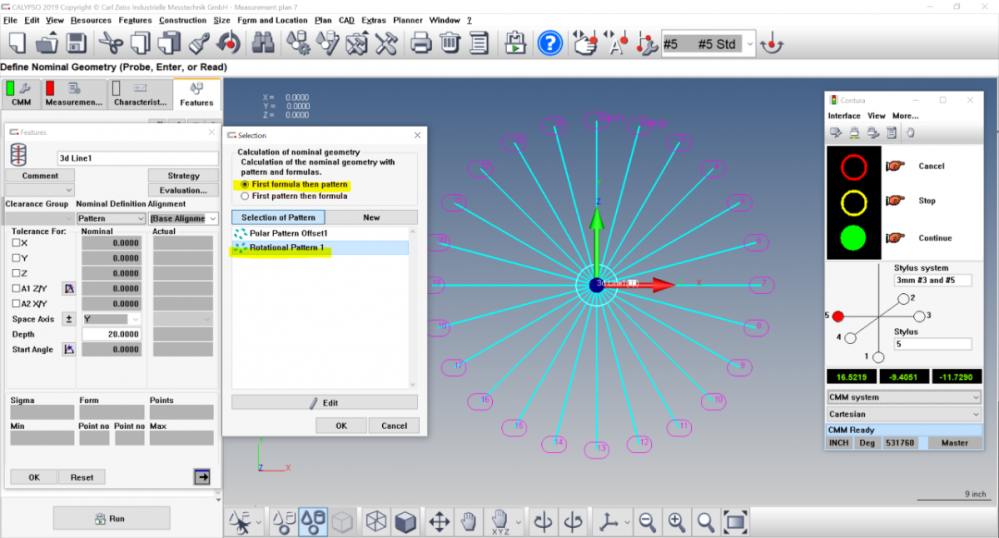Viewport: 999px width, 538px height.
Task: Select Rotational Pattern 1 in list
Action: pyautogui.click(x=320, y=247)
